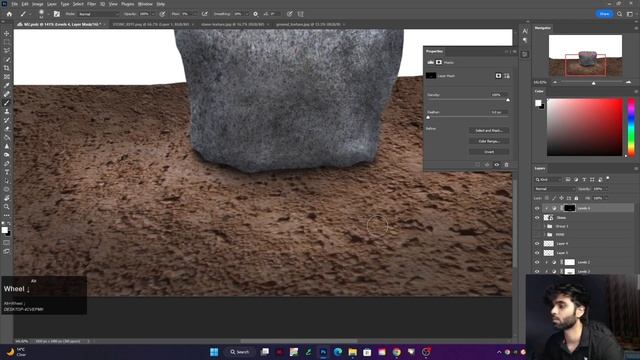This screenshot has width=640, height=360.
Task: Select the Lasso tool
Action: pyautogui.click(x=7, y=51)
